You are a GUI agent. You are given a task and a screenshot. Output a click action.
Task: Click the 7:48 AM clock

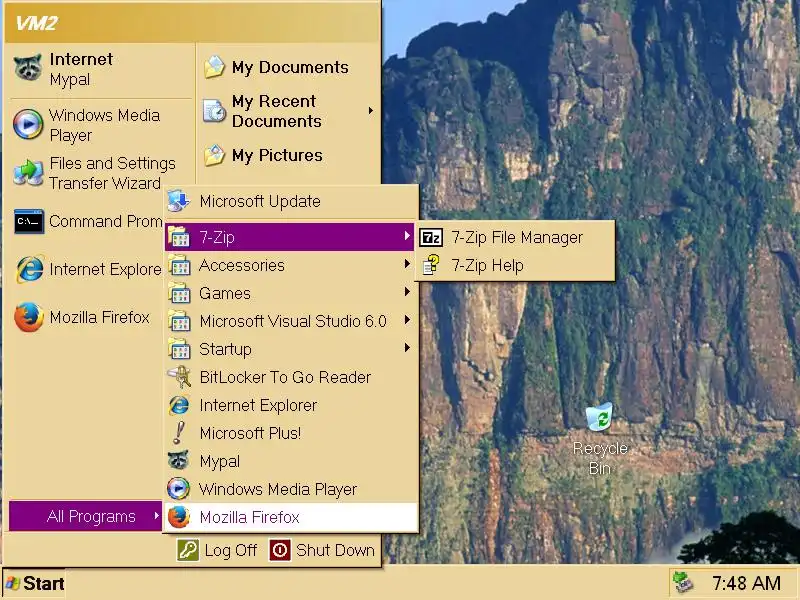(746, 583)
